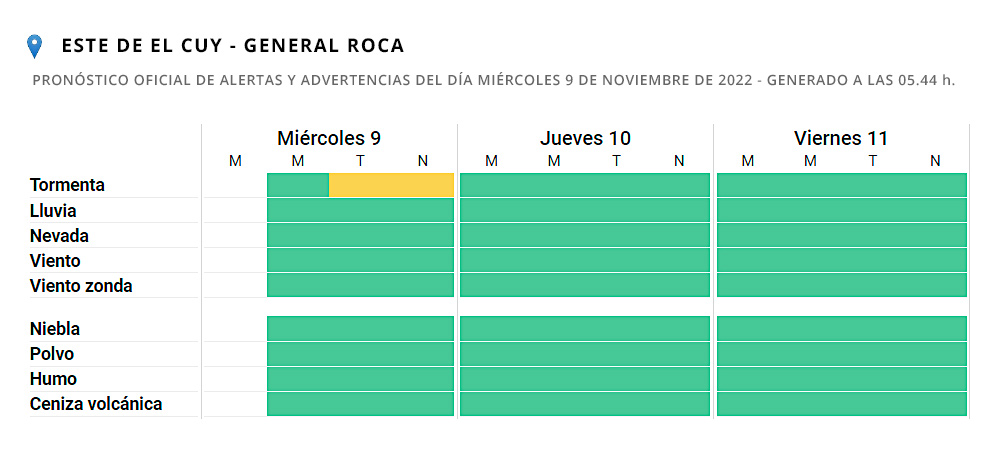Click the Humo bar for Miércoles 9

[360, 379]
